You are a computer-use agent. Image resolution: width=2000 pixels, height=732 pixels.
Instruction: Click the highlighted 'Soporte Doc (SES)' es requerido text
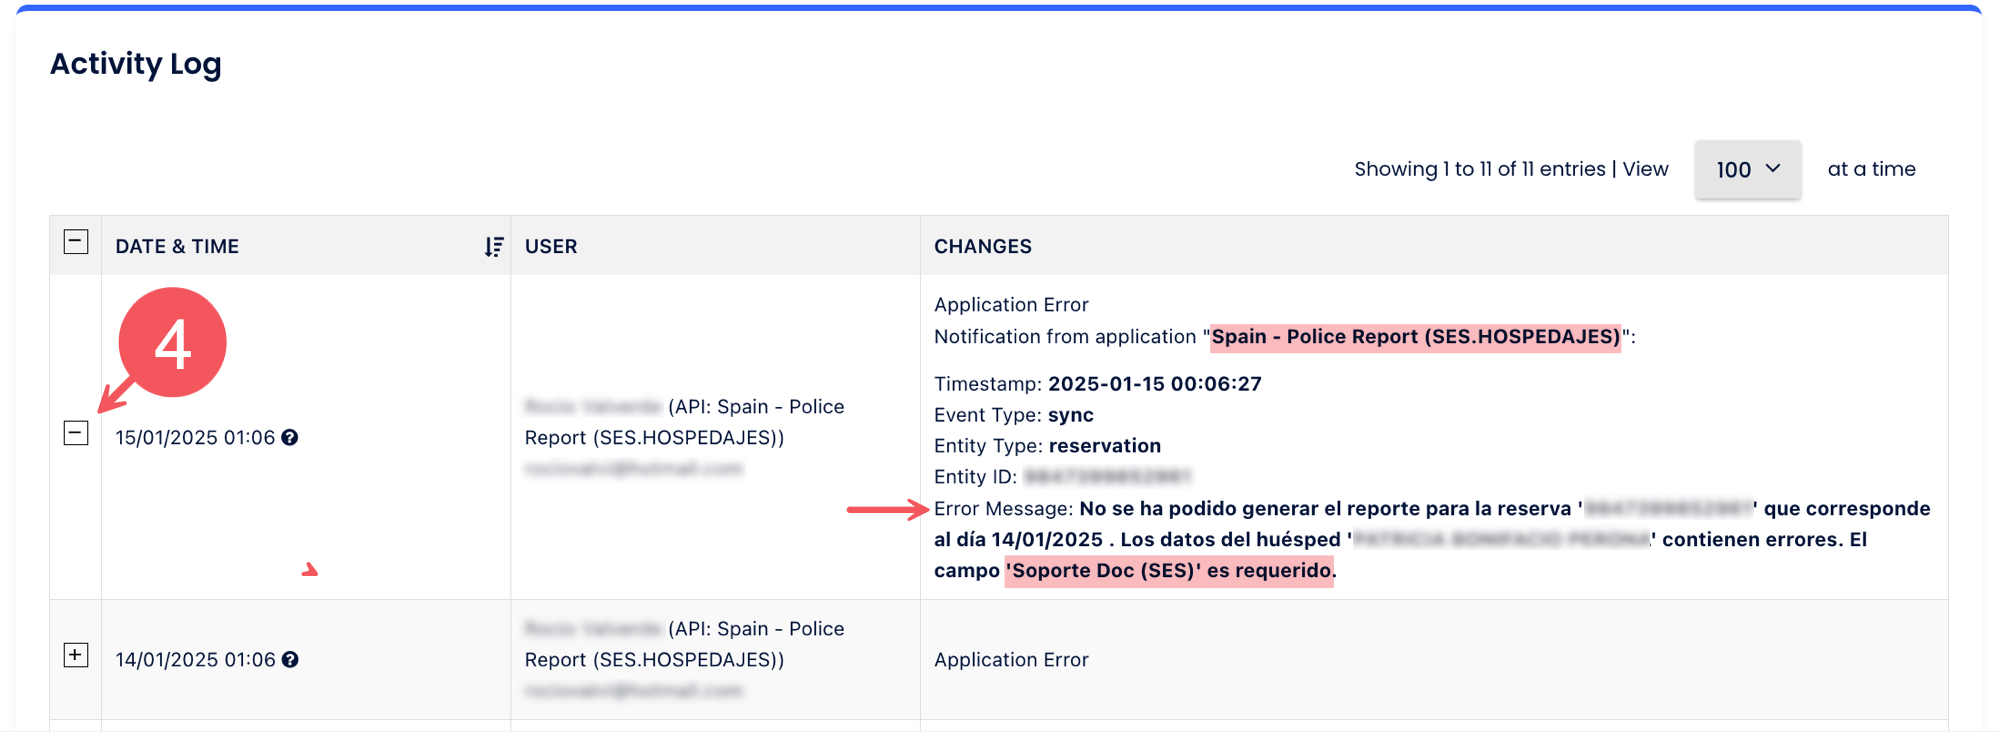click(1169, 571)
